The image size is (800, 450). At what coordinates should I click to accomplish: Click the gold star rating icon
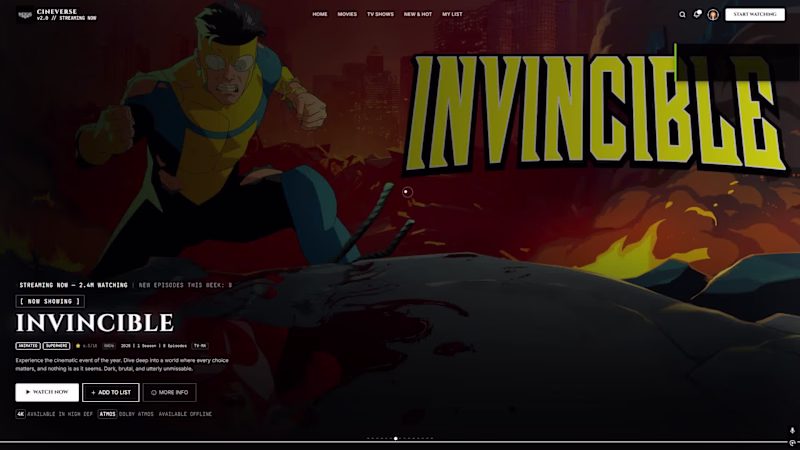click(78, 346)
